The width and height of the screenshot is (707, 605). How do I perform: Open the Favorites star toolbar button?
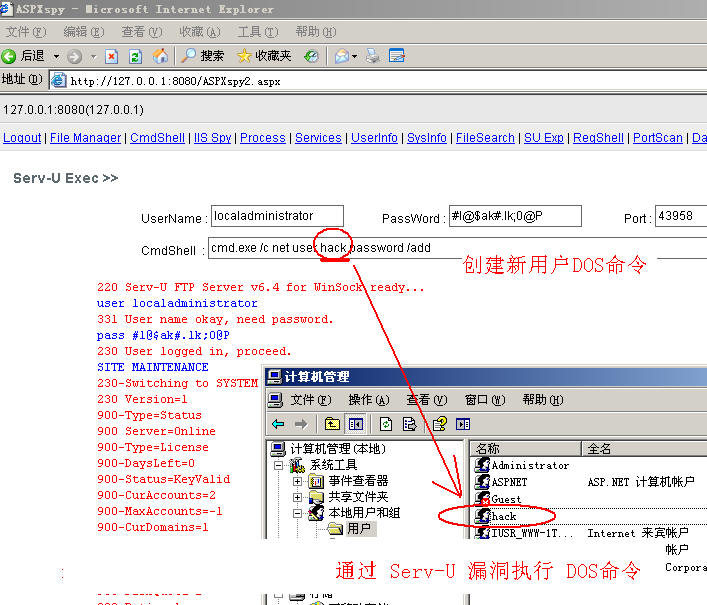[x=264, y=56]
